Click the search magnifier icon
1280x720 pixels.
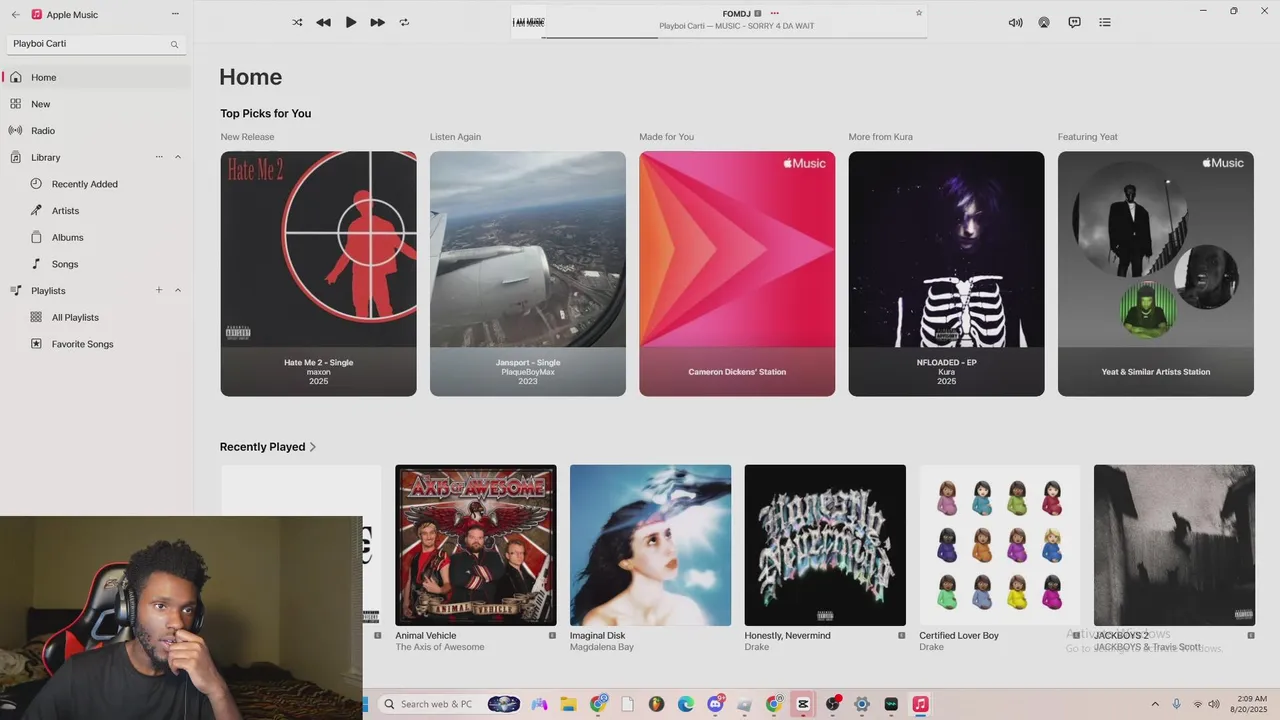(174, 44)
